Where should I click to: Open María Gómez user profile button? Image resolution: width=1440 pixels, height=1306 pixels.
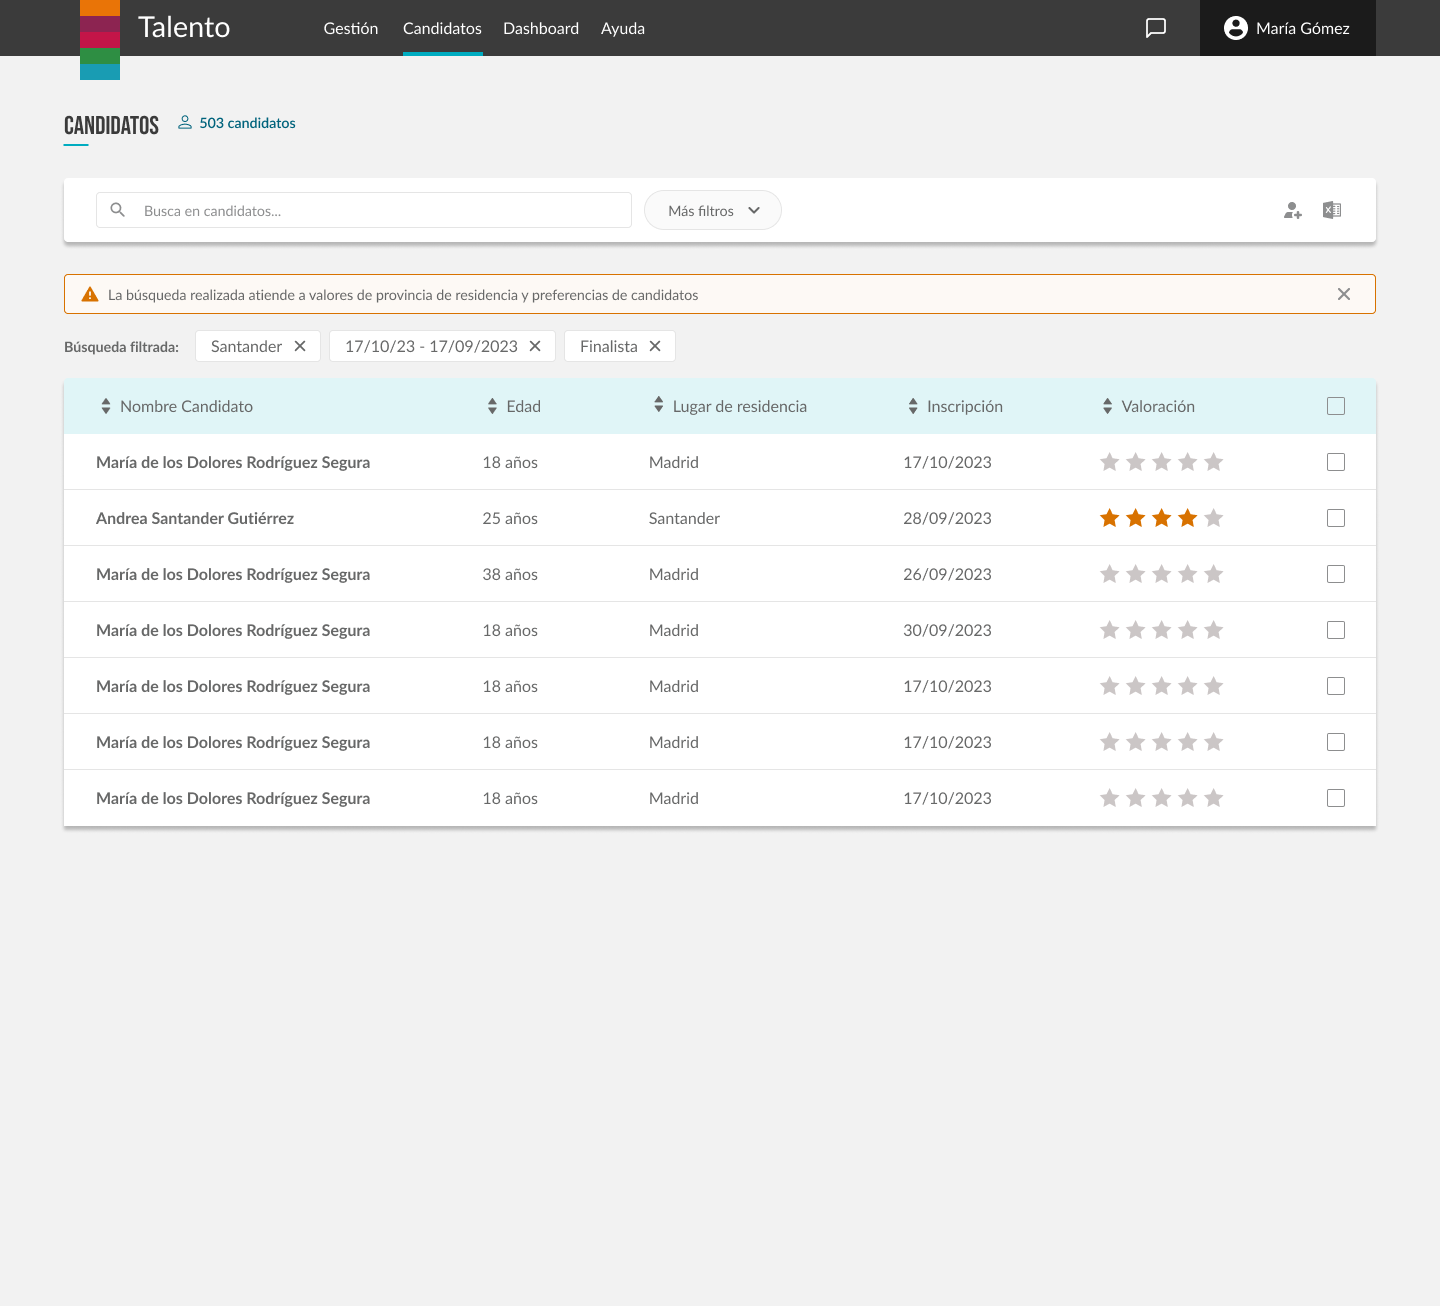click(x=1287, y=28)
